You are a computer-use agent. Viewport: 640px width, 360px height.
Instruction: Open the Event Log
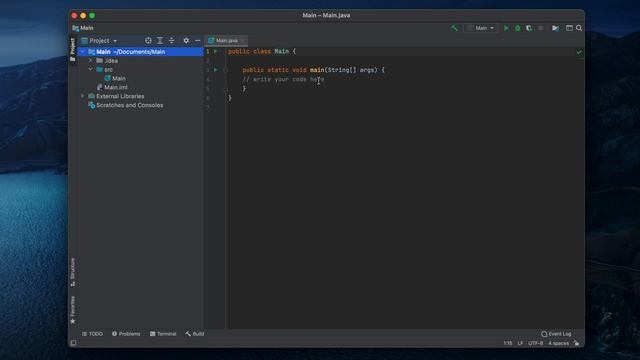pos(556,334)
